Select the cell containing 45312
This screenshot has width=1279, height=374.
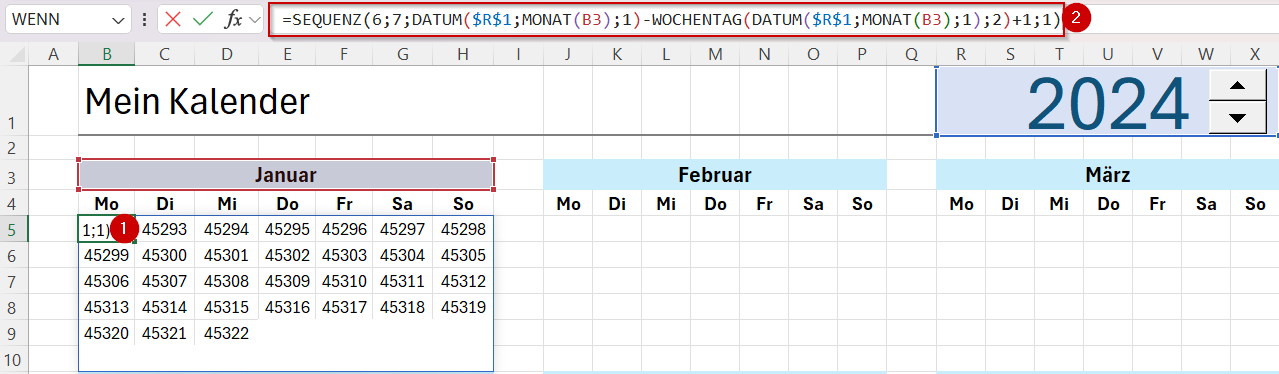pyautogui.click(x=463, y=281)
